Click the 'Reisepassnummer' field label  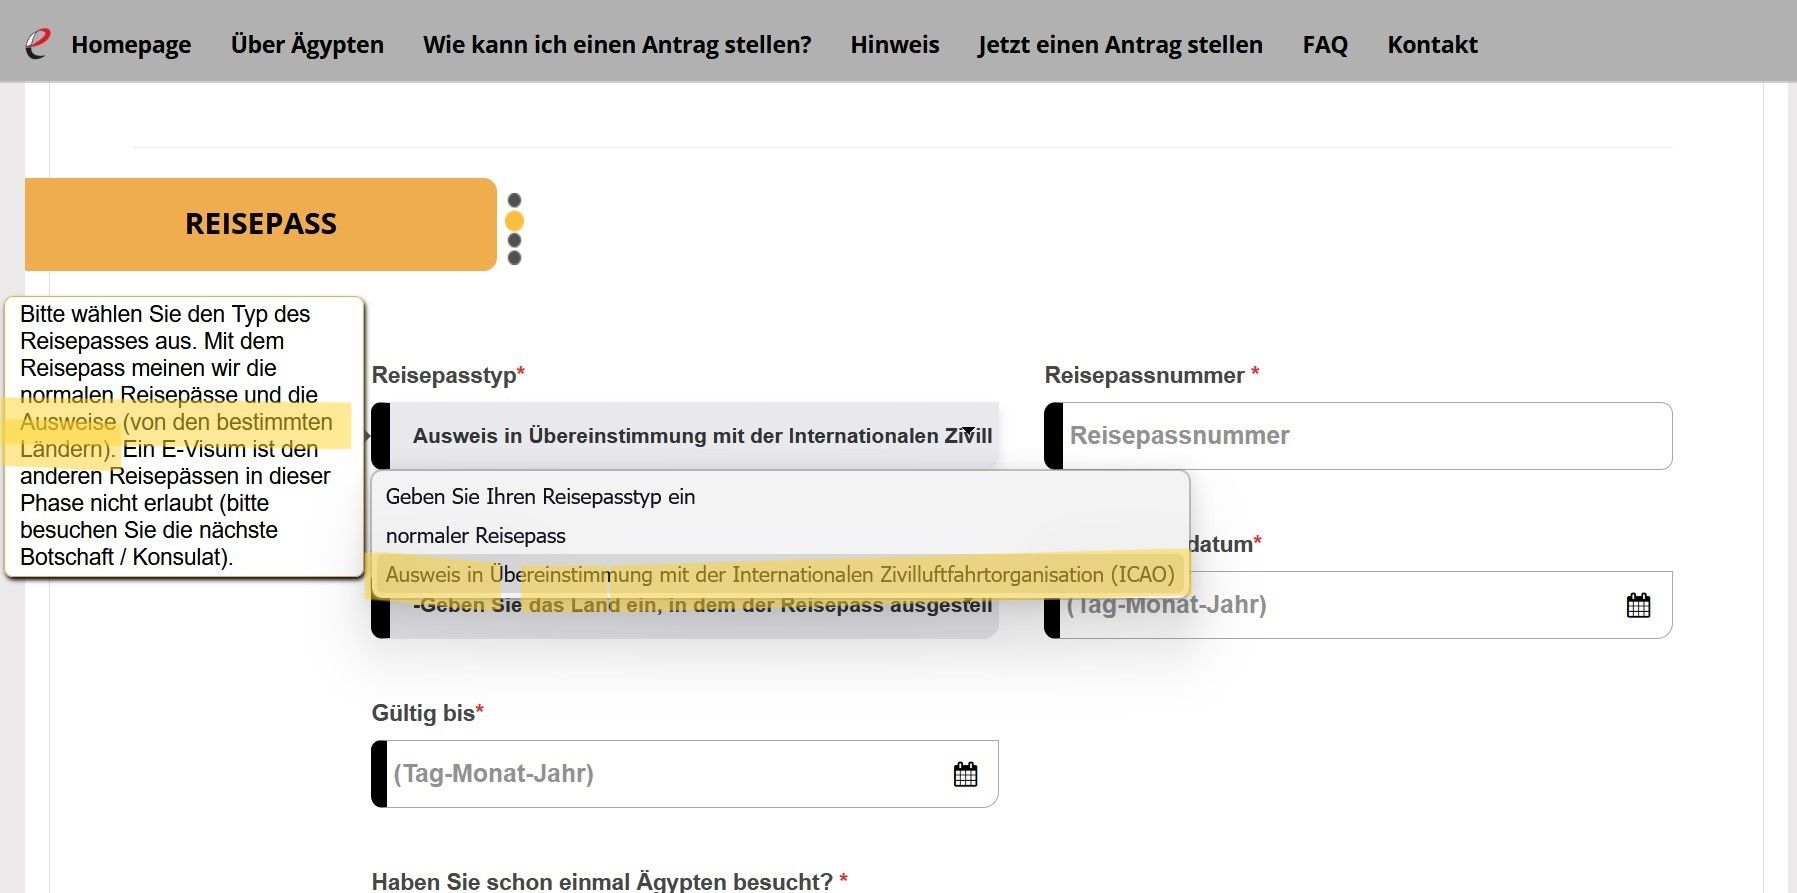tap(1151, 376)
